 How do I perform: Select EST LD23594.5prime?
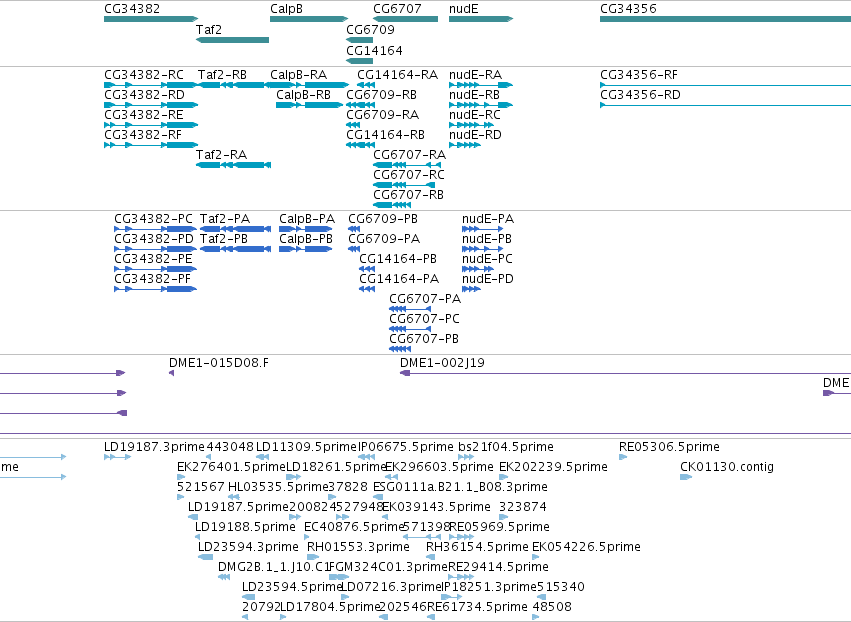point(292,587)
